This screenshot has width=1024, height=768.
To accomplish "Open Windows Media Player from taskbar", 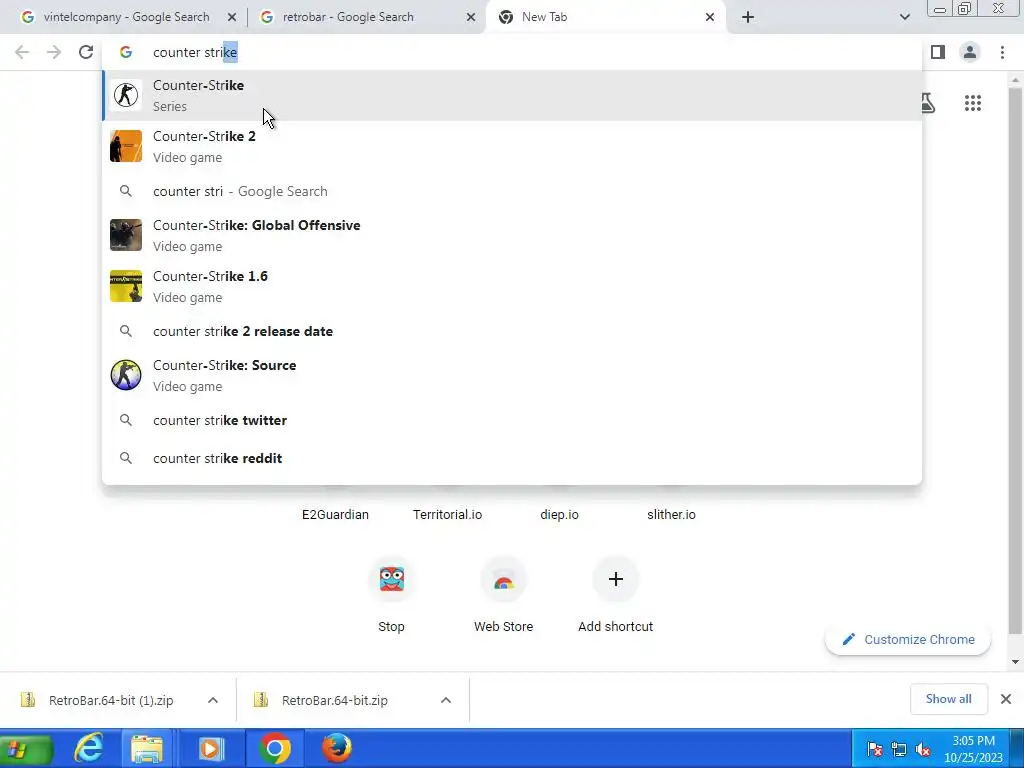I will pos(210,748).
